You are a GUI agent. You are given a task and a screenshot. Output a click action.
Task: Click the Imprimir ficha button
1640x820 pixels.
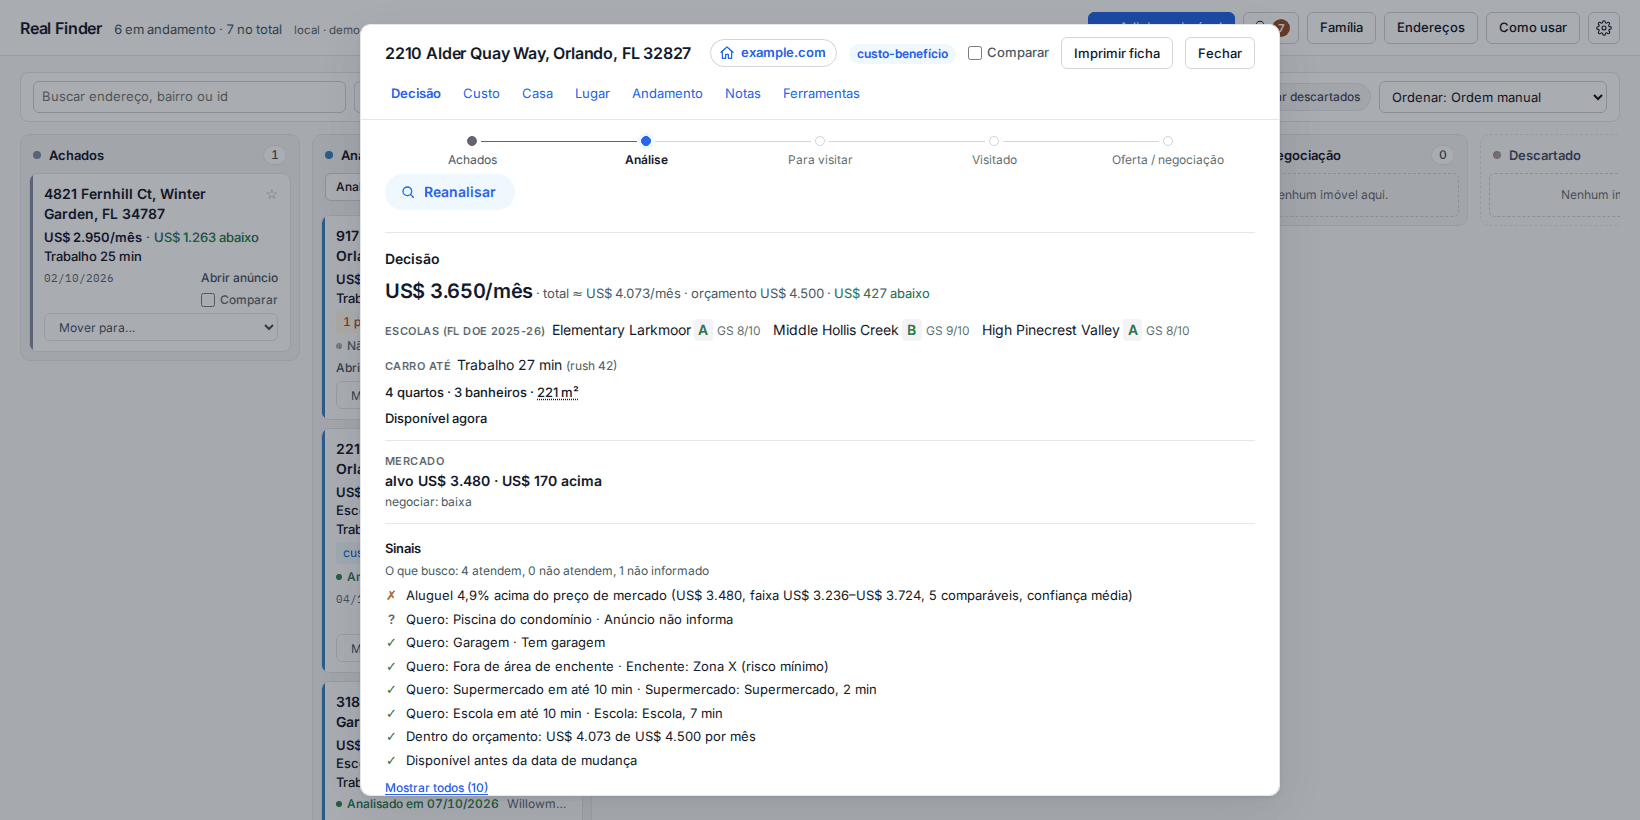1117,53
